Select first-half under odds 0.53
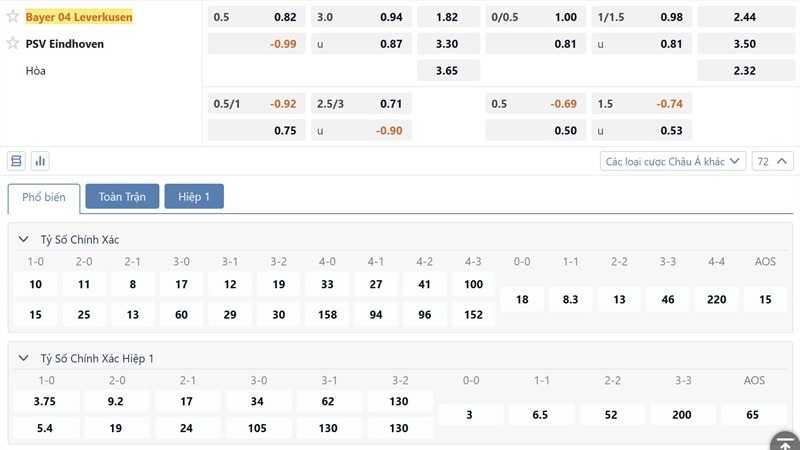The height and width of the screenshot is (450, 800). click(642, 131)
